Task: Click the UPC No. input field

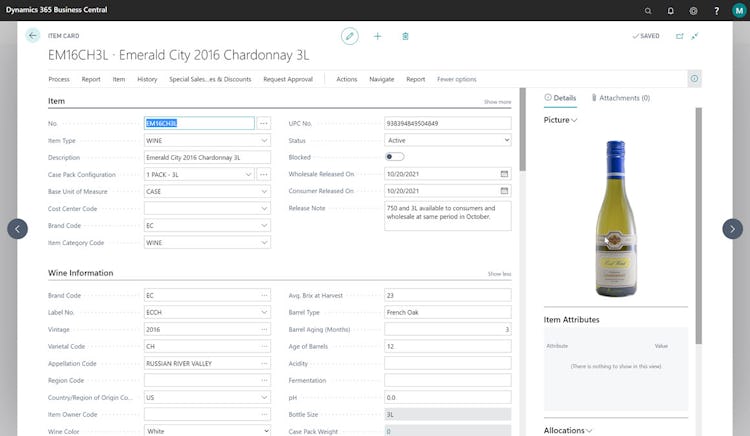Action: (x=448, y=123)
